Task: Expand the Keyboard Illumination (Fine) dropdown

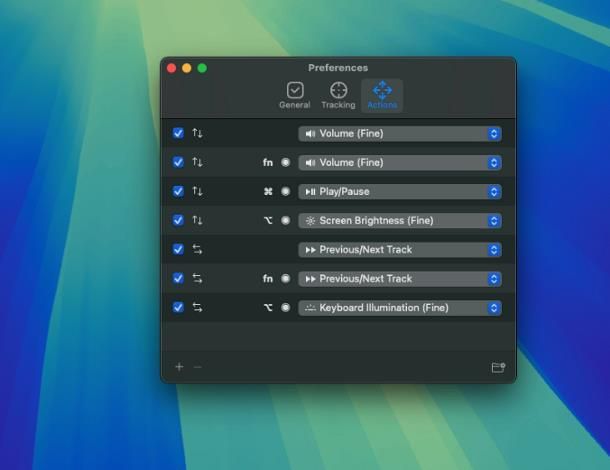Action: (400, 308)
